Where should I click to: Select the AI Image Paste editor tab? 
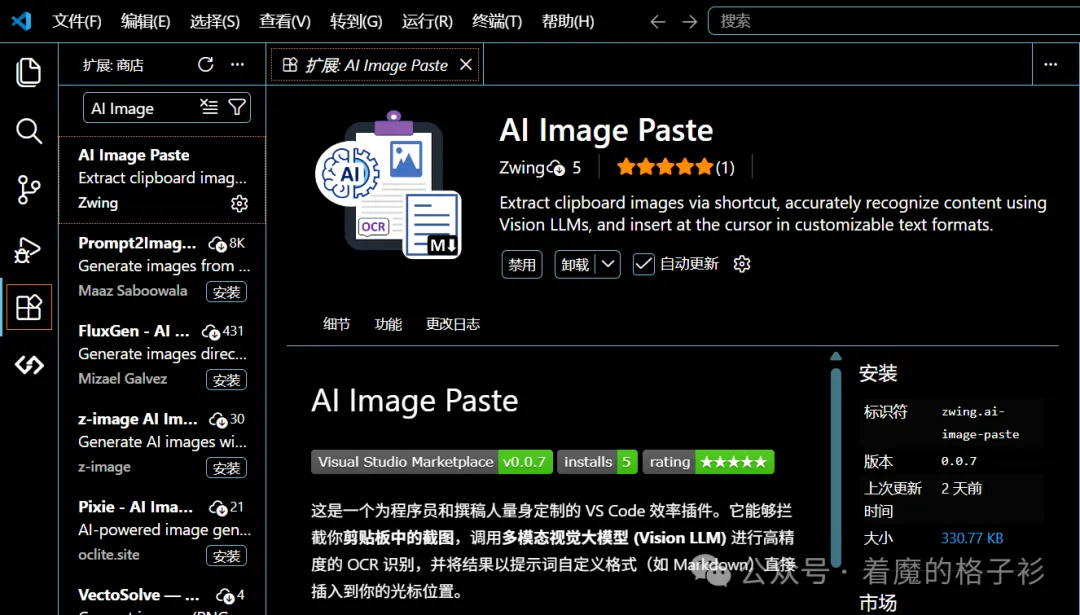(375, 65)
